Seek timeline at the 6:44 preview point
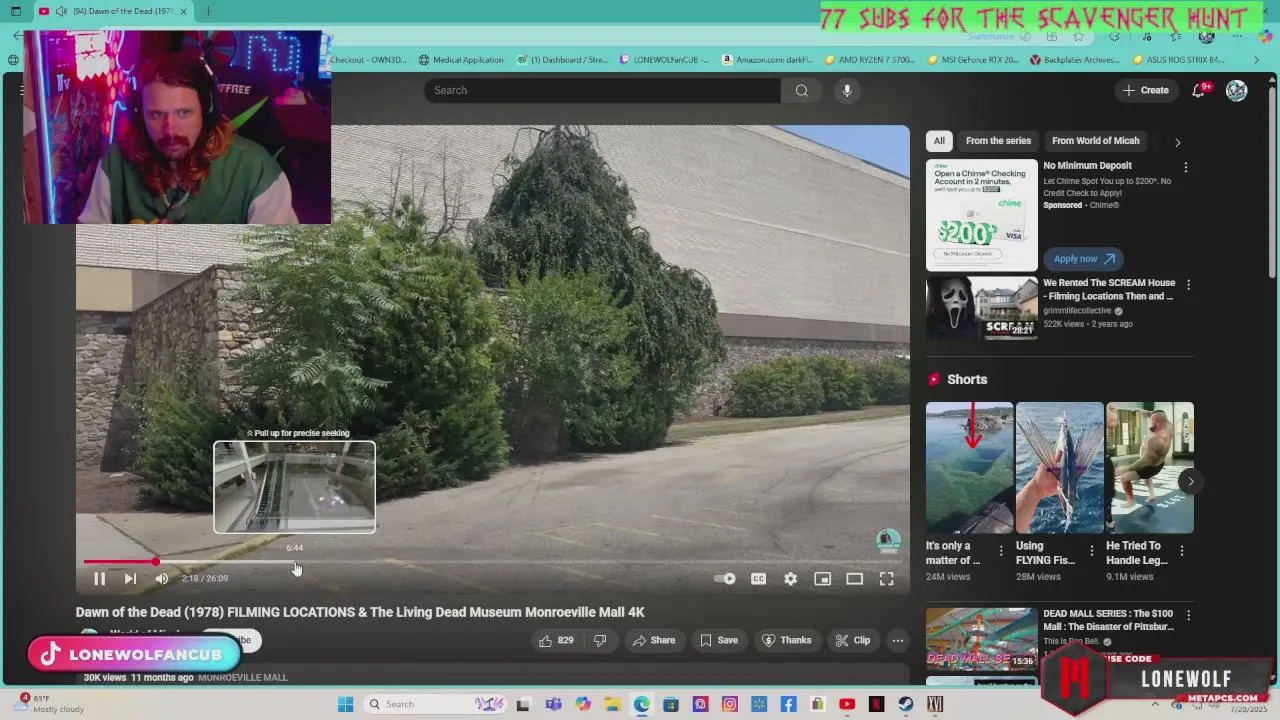This screenshot has width=1280, height=720. 295,562
